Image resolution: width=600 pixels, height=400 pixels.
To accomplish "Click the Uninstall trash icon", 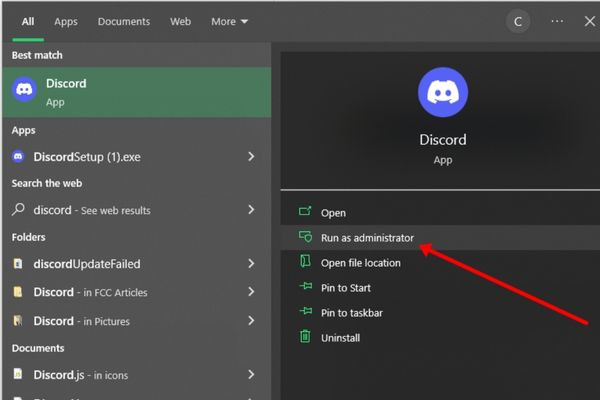I will (305, 336).
